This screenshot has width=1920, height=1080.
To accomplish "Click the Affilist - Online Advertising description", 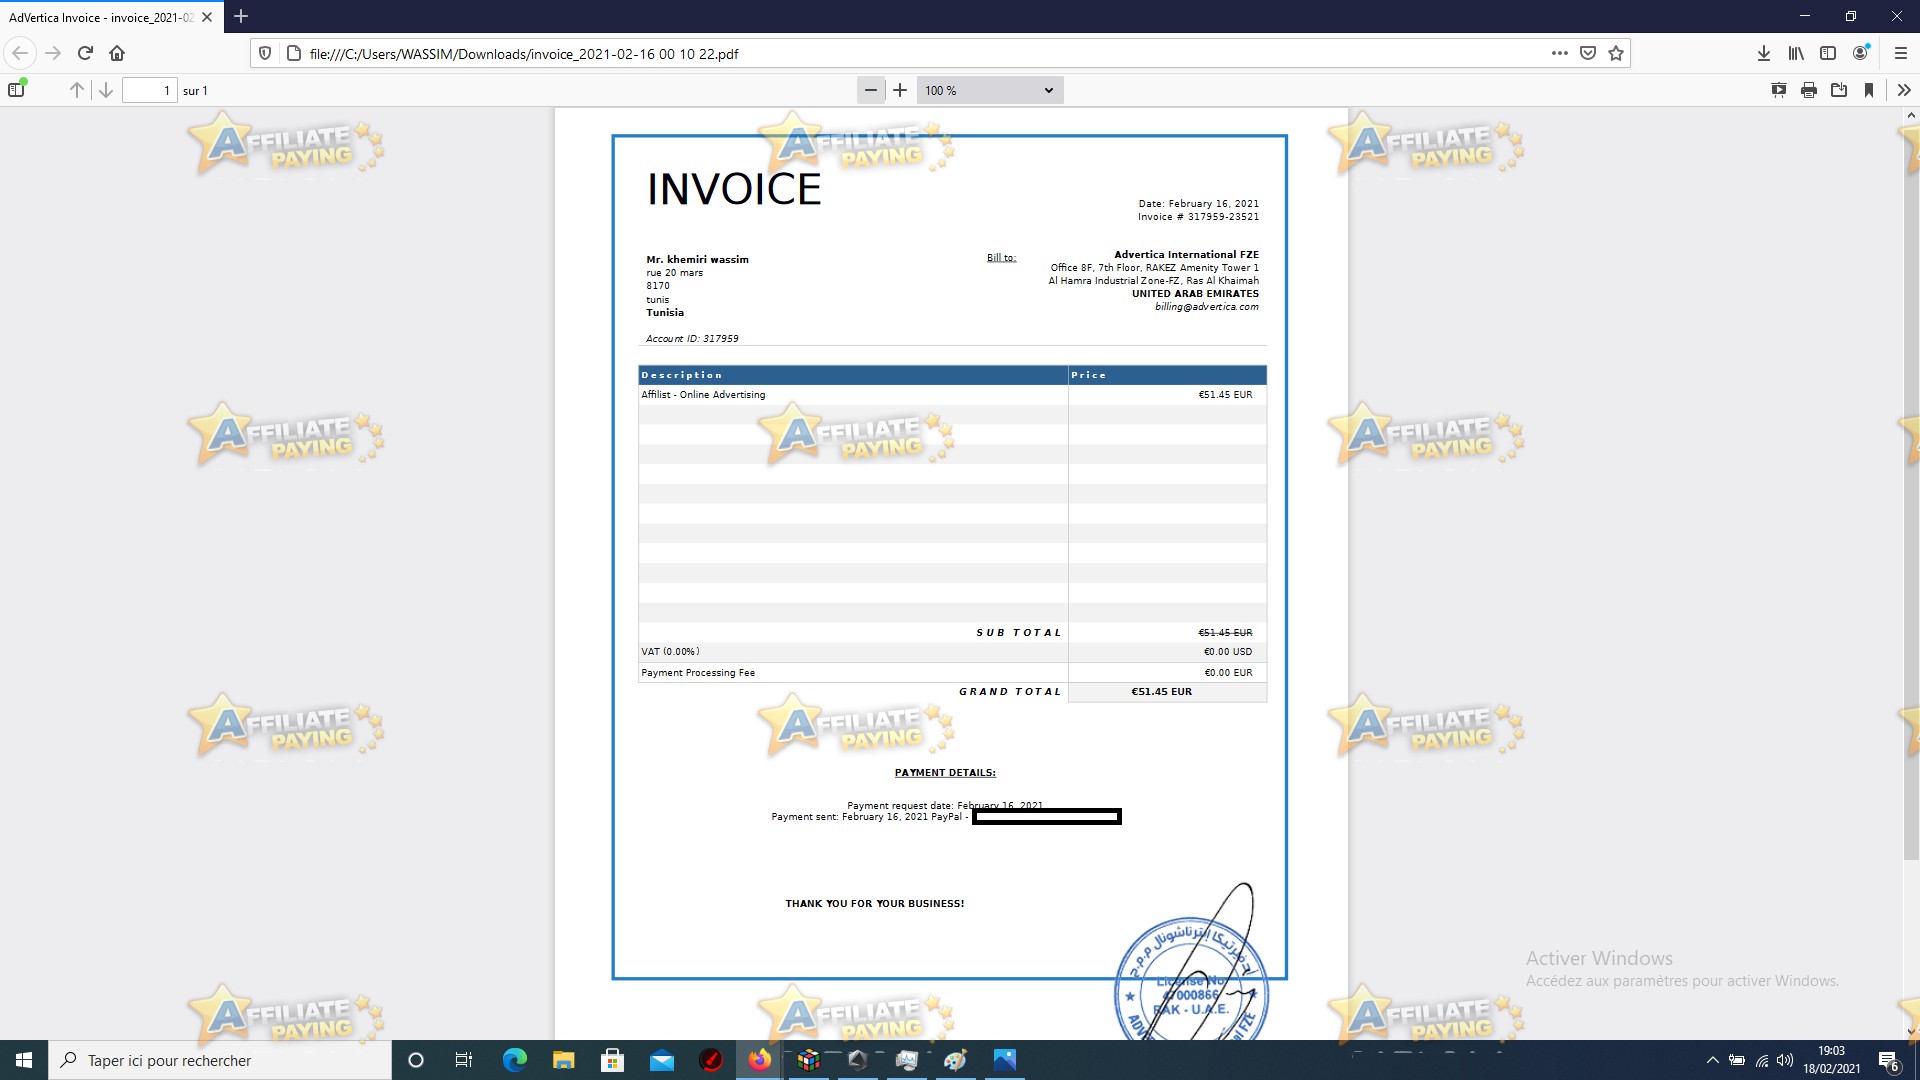I will point(703,395).
